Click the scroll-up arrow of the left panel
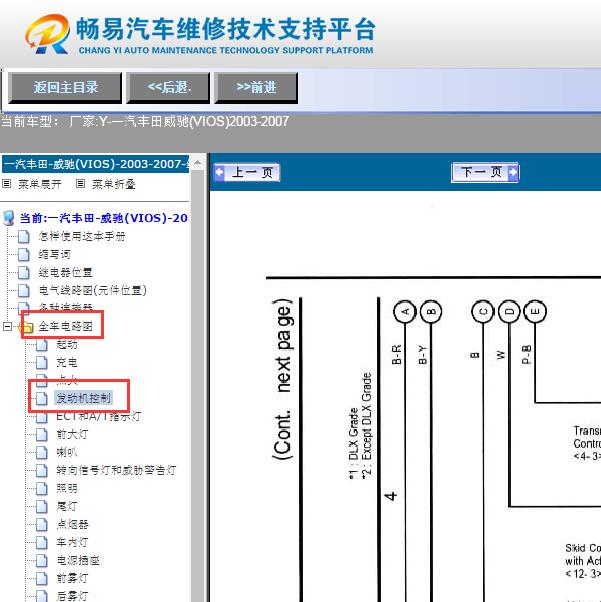 tap(197, 163)
